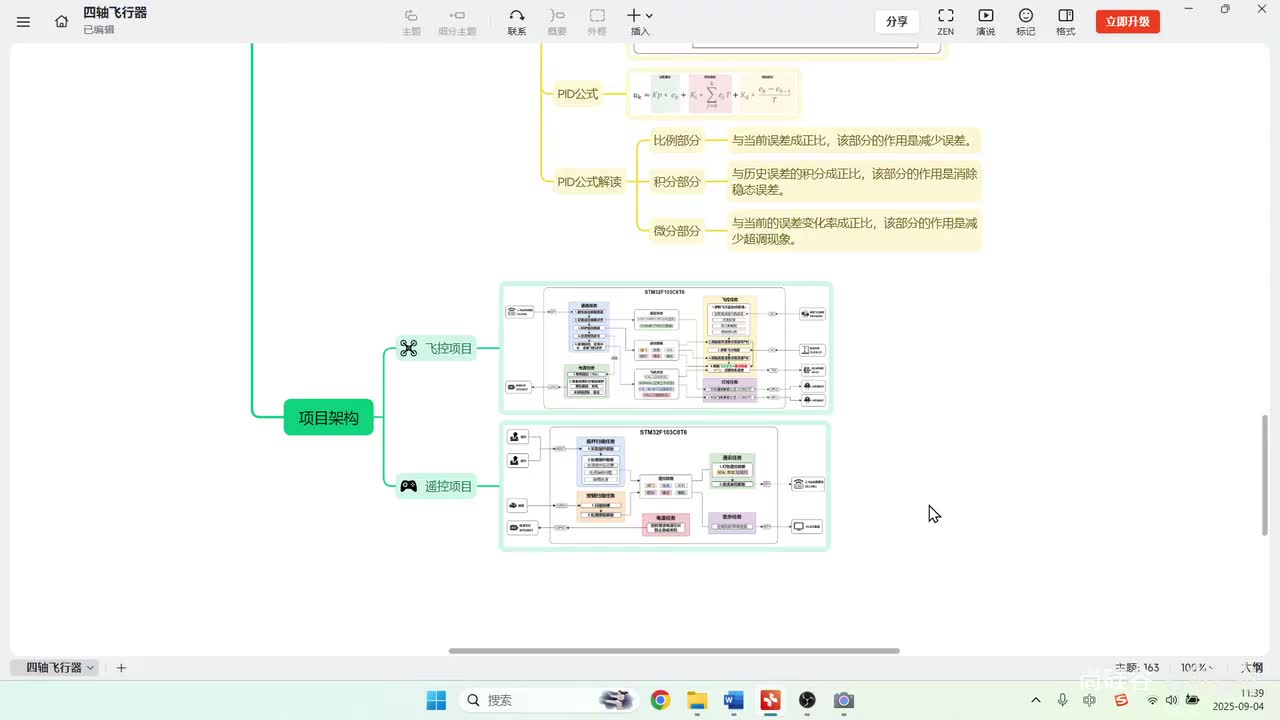The height and width of the screenshot is (720, 1280).
Task: Go to the home page icon
Action: coord(62,21)
